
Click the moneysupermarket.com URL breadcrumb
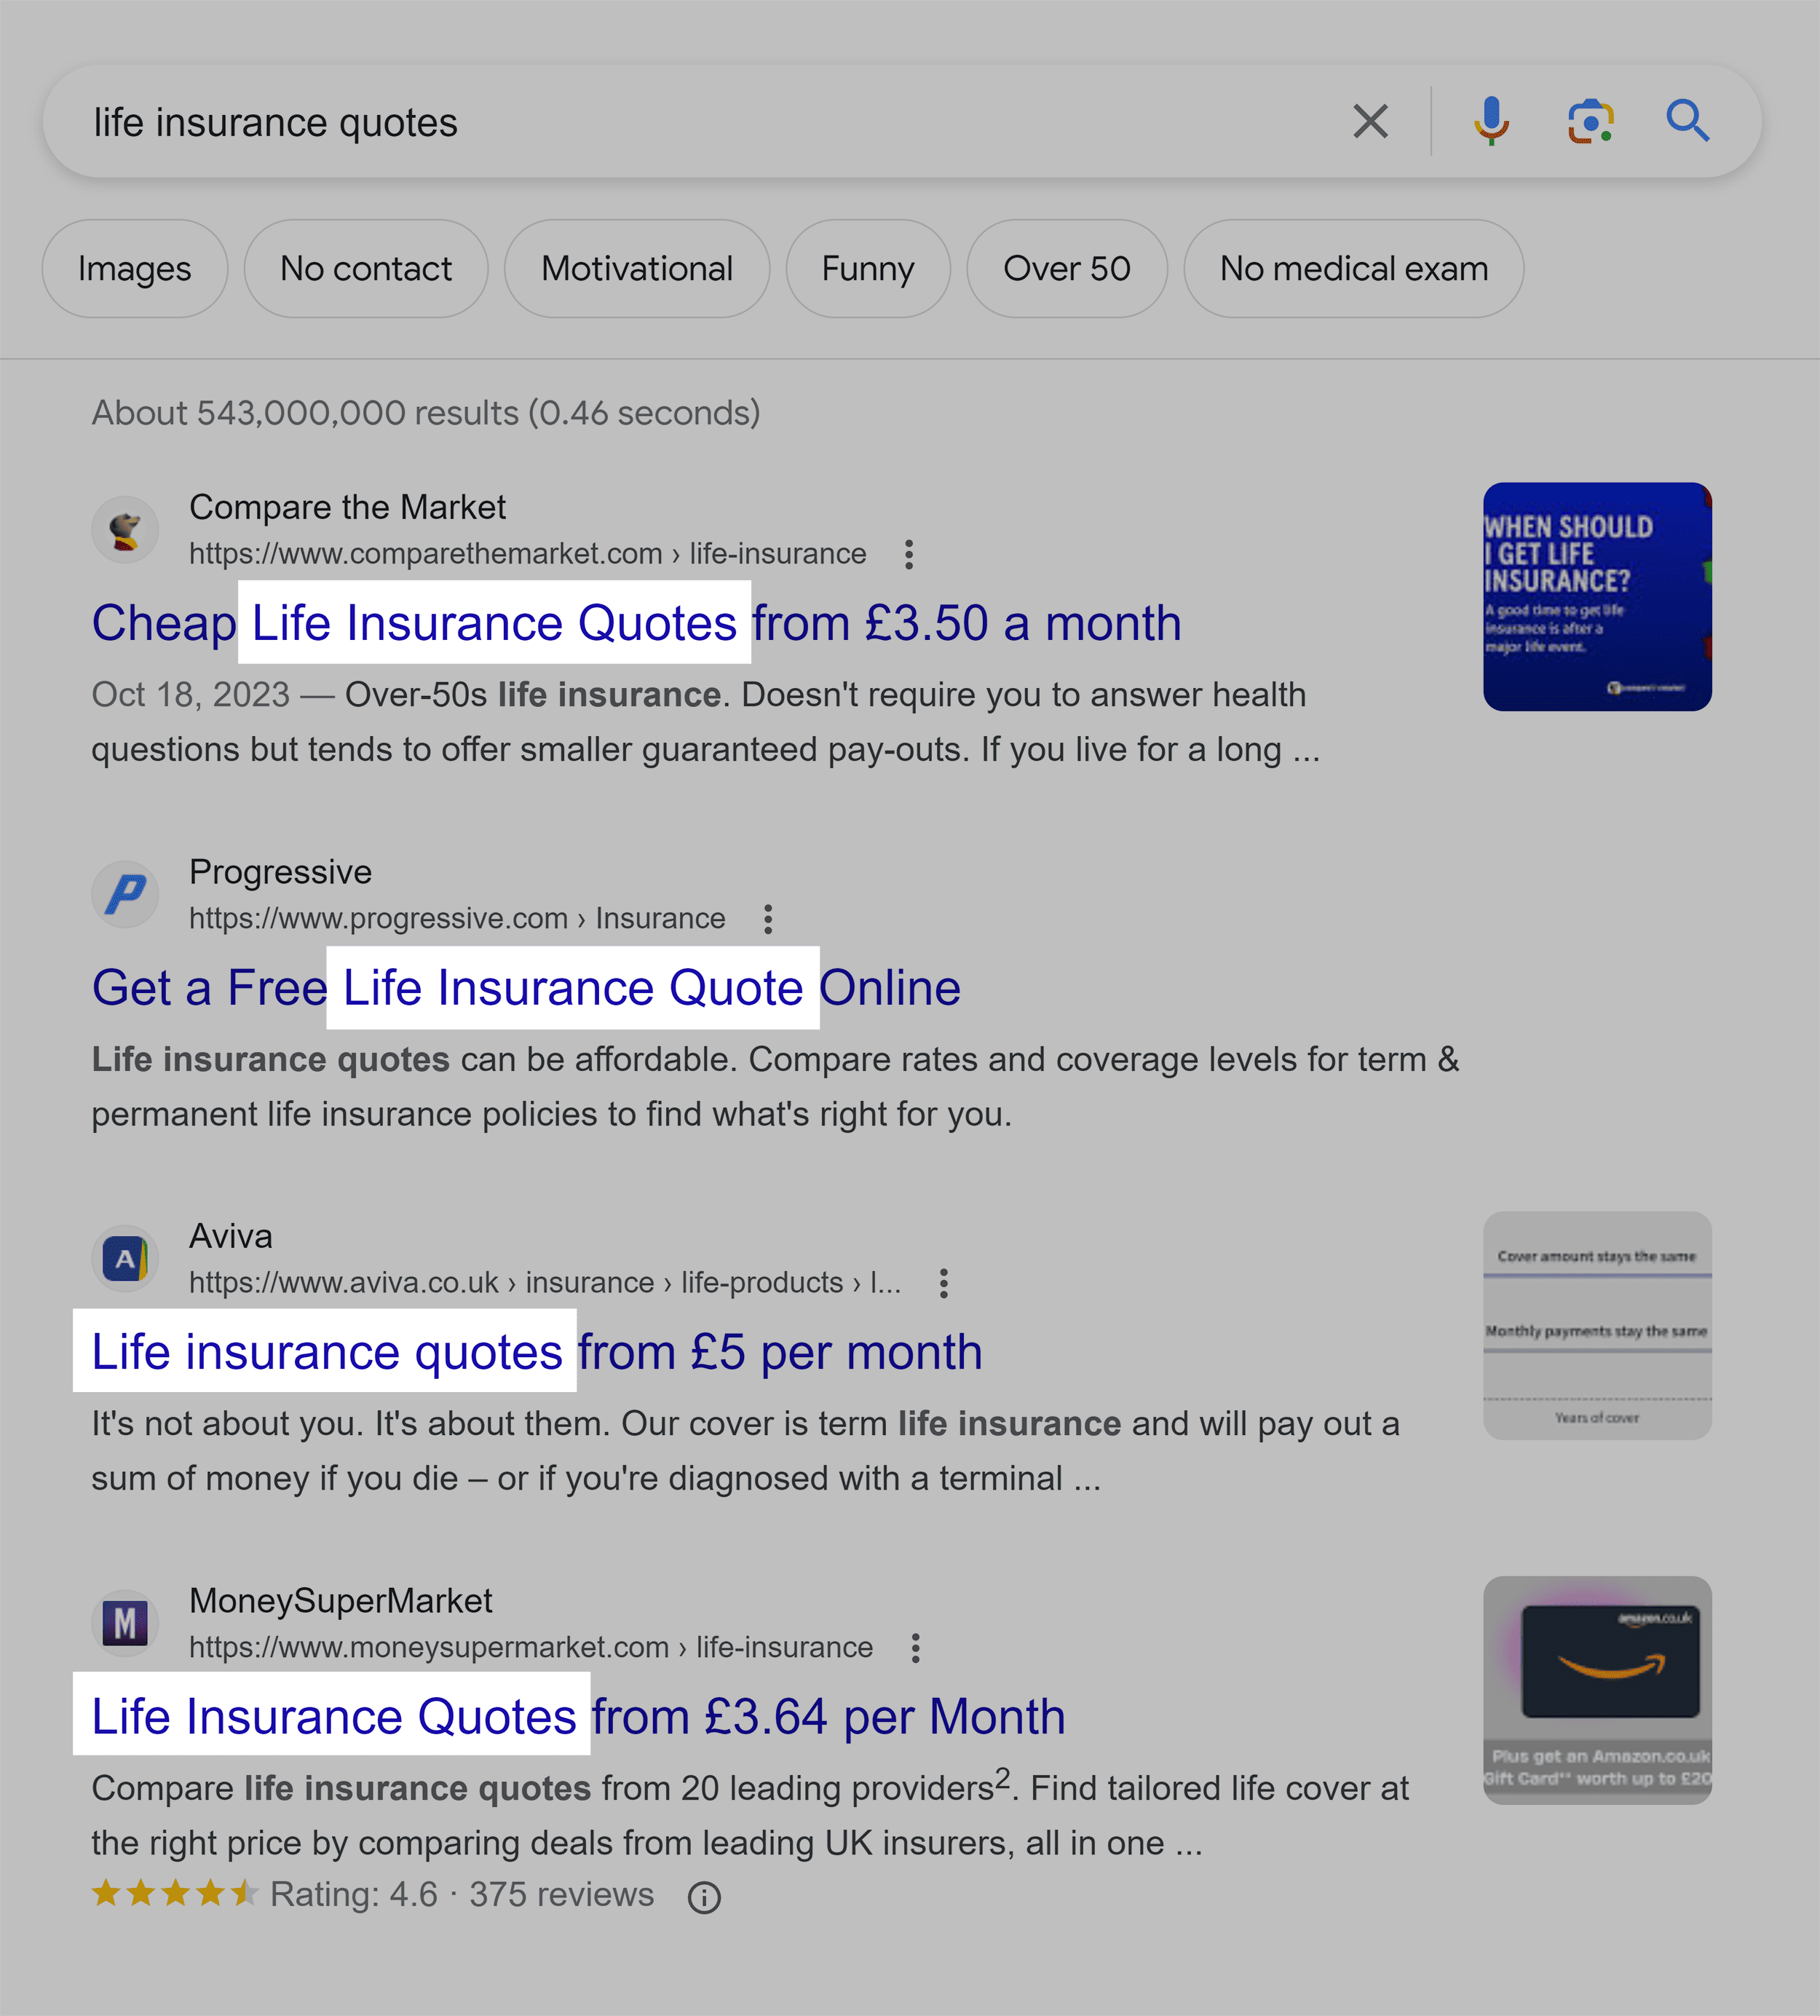pyautogui.click(x=531, y=1647)
